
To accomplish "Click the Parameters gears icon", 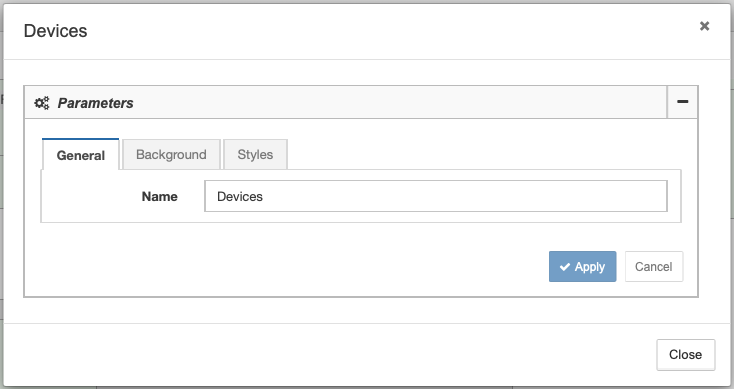I will coord(42,103).
